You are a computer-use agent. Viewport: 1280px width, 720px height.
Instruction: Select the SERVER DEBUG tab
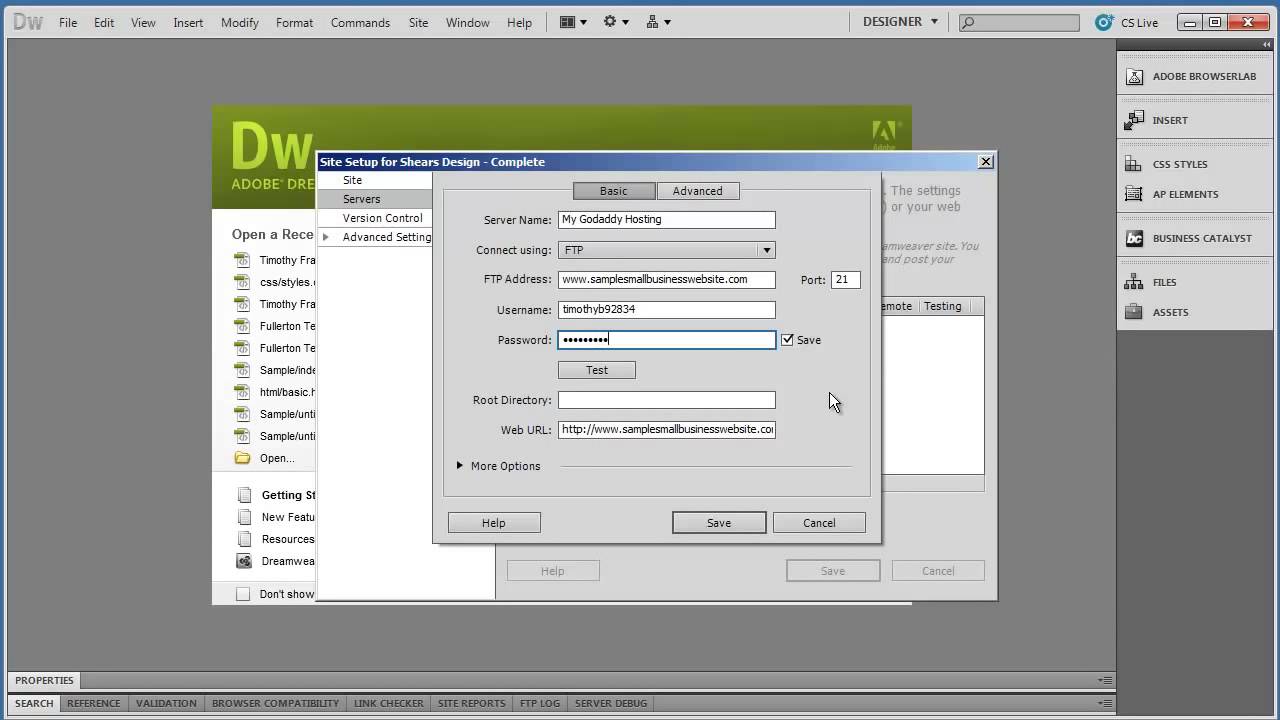coord(611,703)
